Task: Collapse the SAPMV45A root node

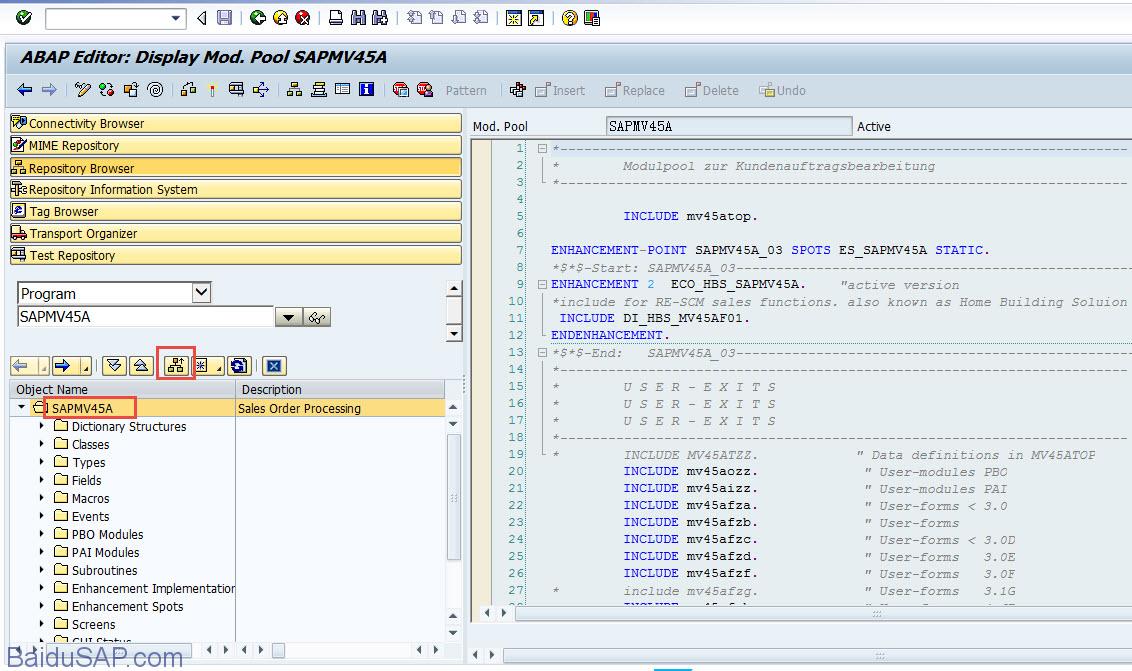Action: click(x=22, y=408)
